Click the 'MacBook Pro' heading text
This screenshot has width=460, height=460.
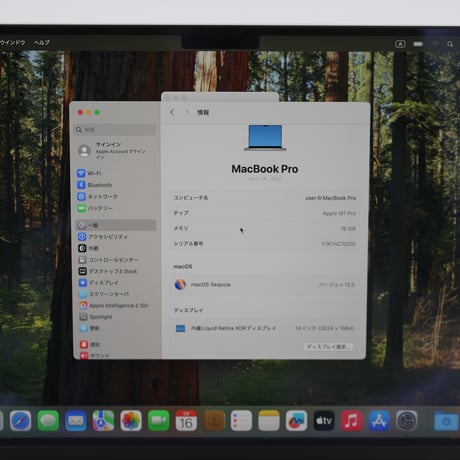pos(265,169)
